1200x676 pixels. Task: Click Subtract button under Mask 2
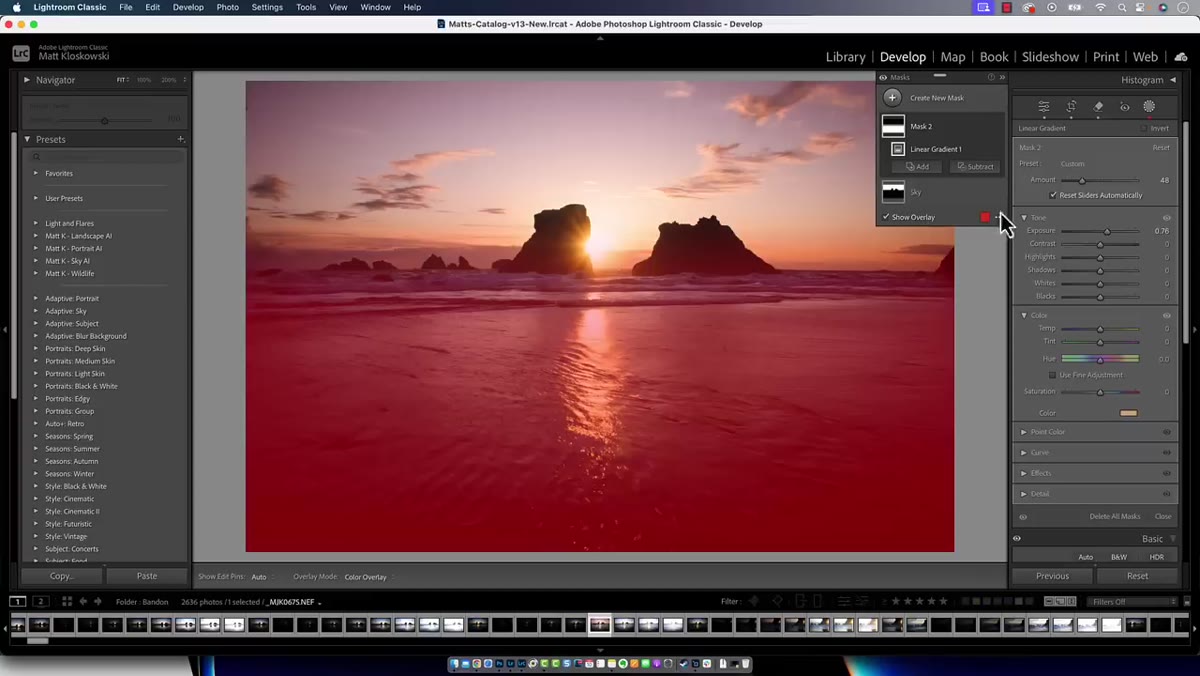[x=975, y=166]
